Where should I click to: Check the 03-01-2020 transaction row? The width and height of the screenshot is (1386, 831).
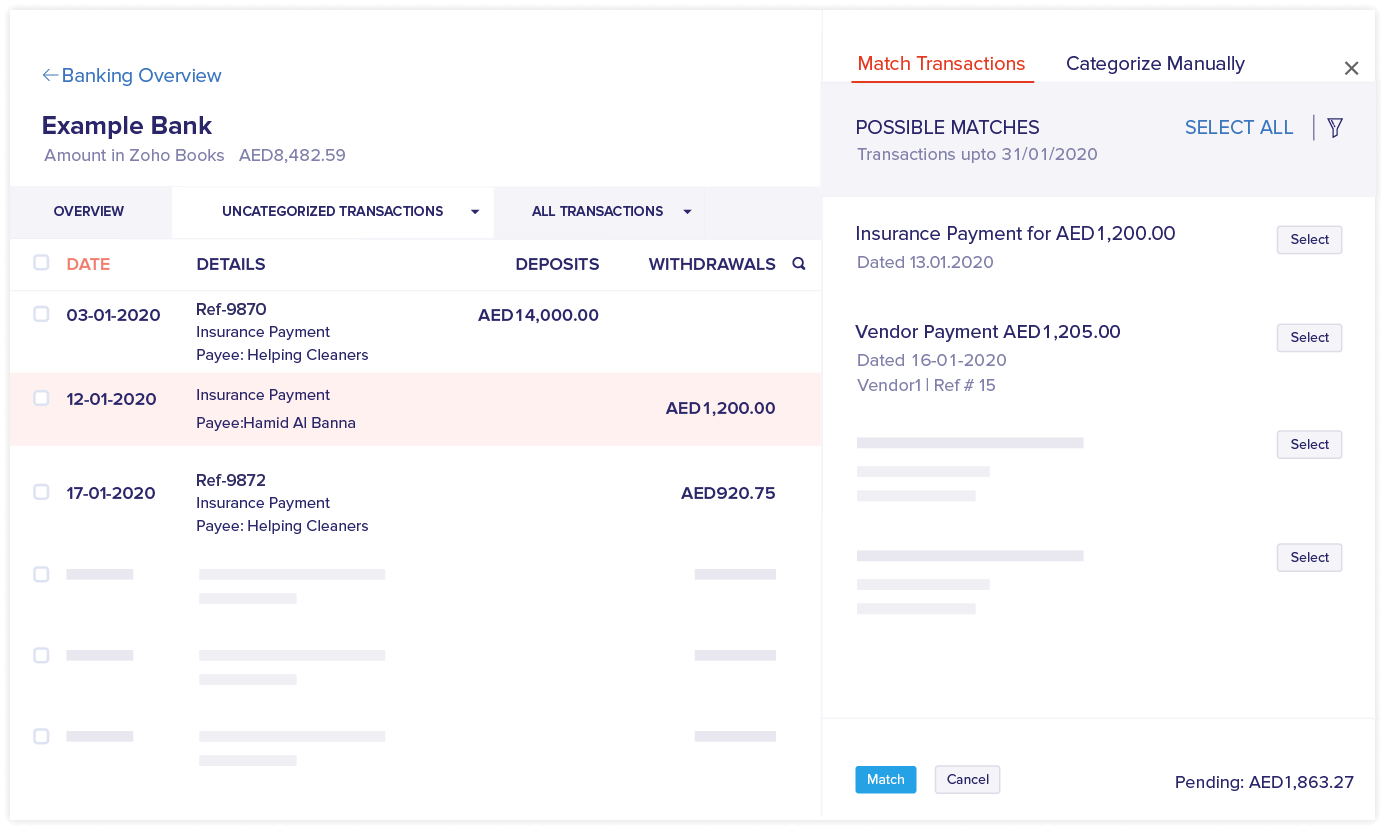[41, 314]
